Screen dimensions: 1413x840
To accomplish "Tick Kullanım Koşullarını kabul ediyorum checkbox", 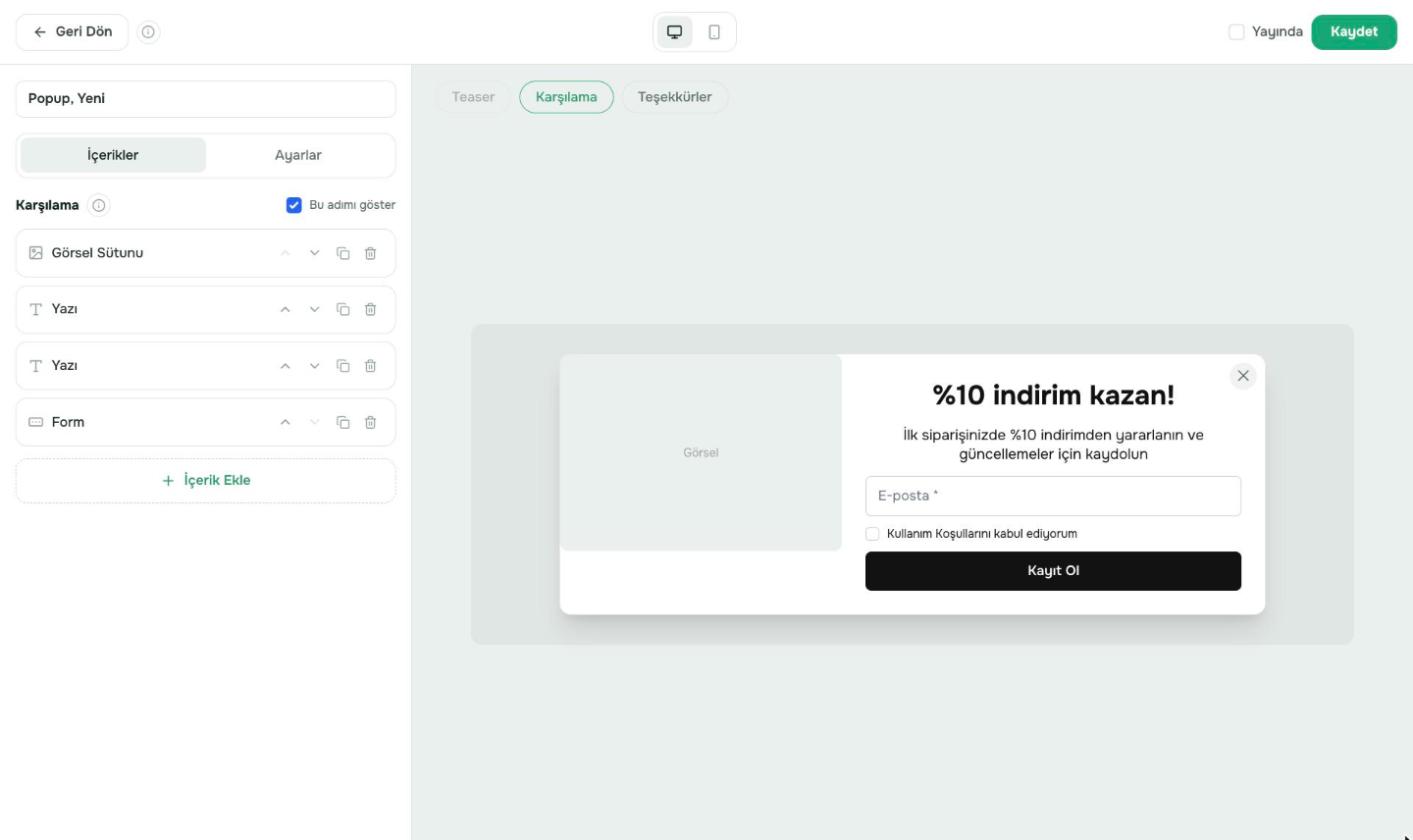I will [x=872, y=534].
